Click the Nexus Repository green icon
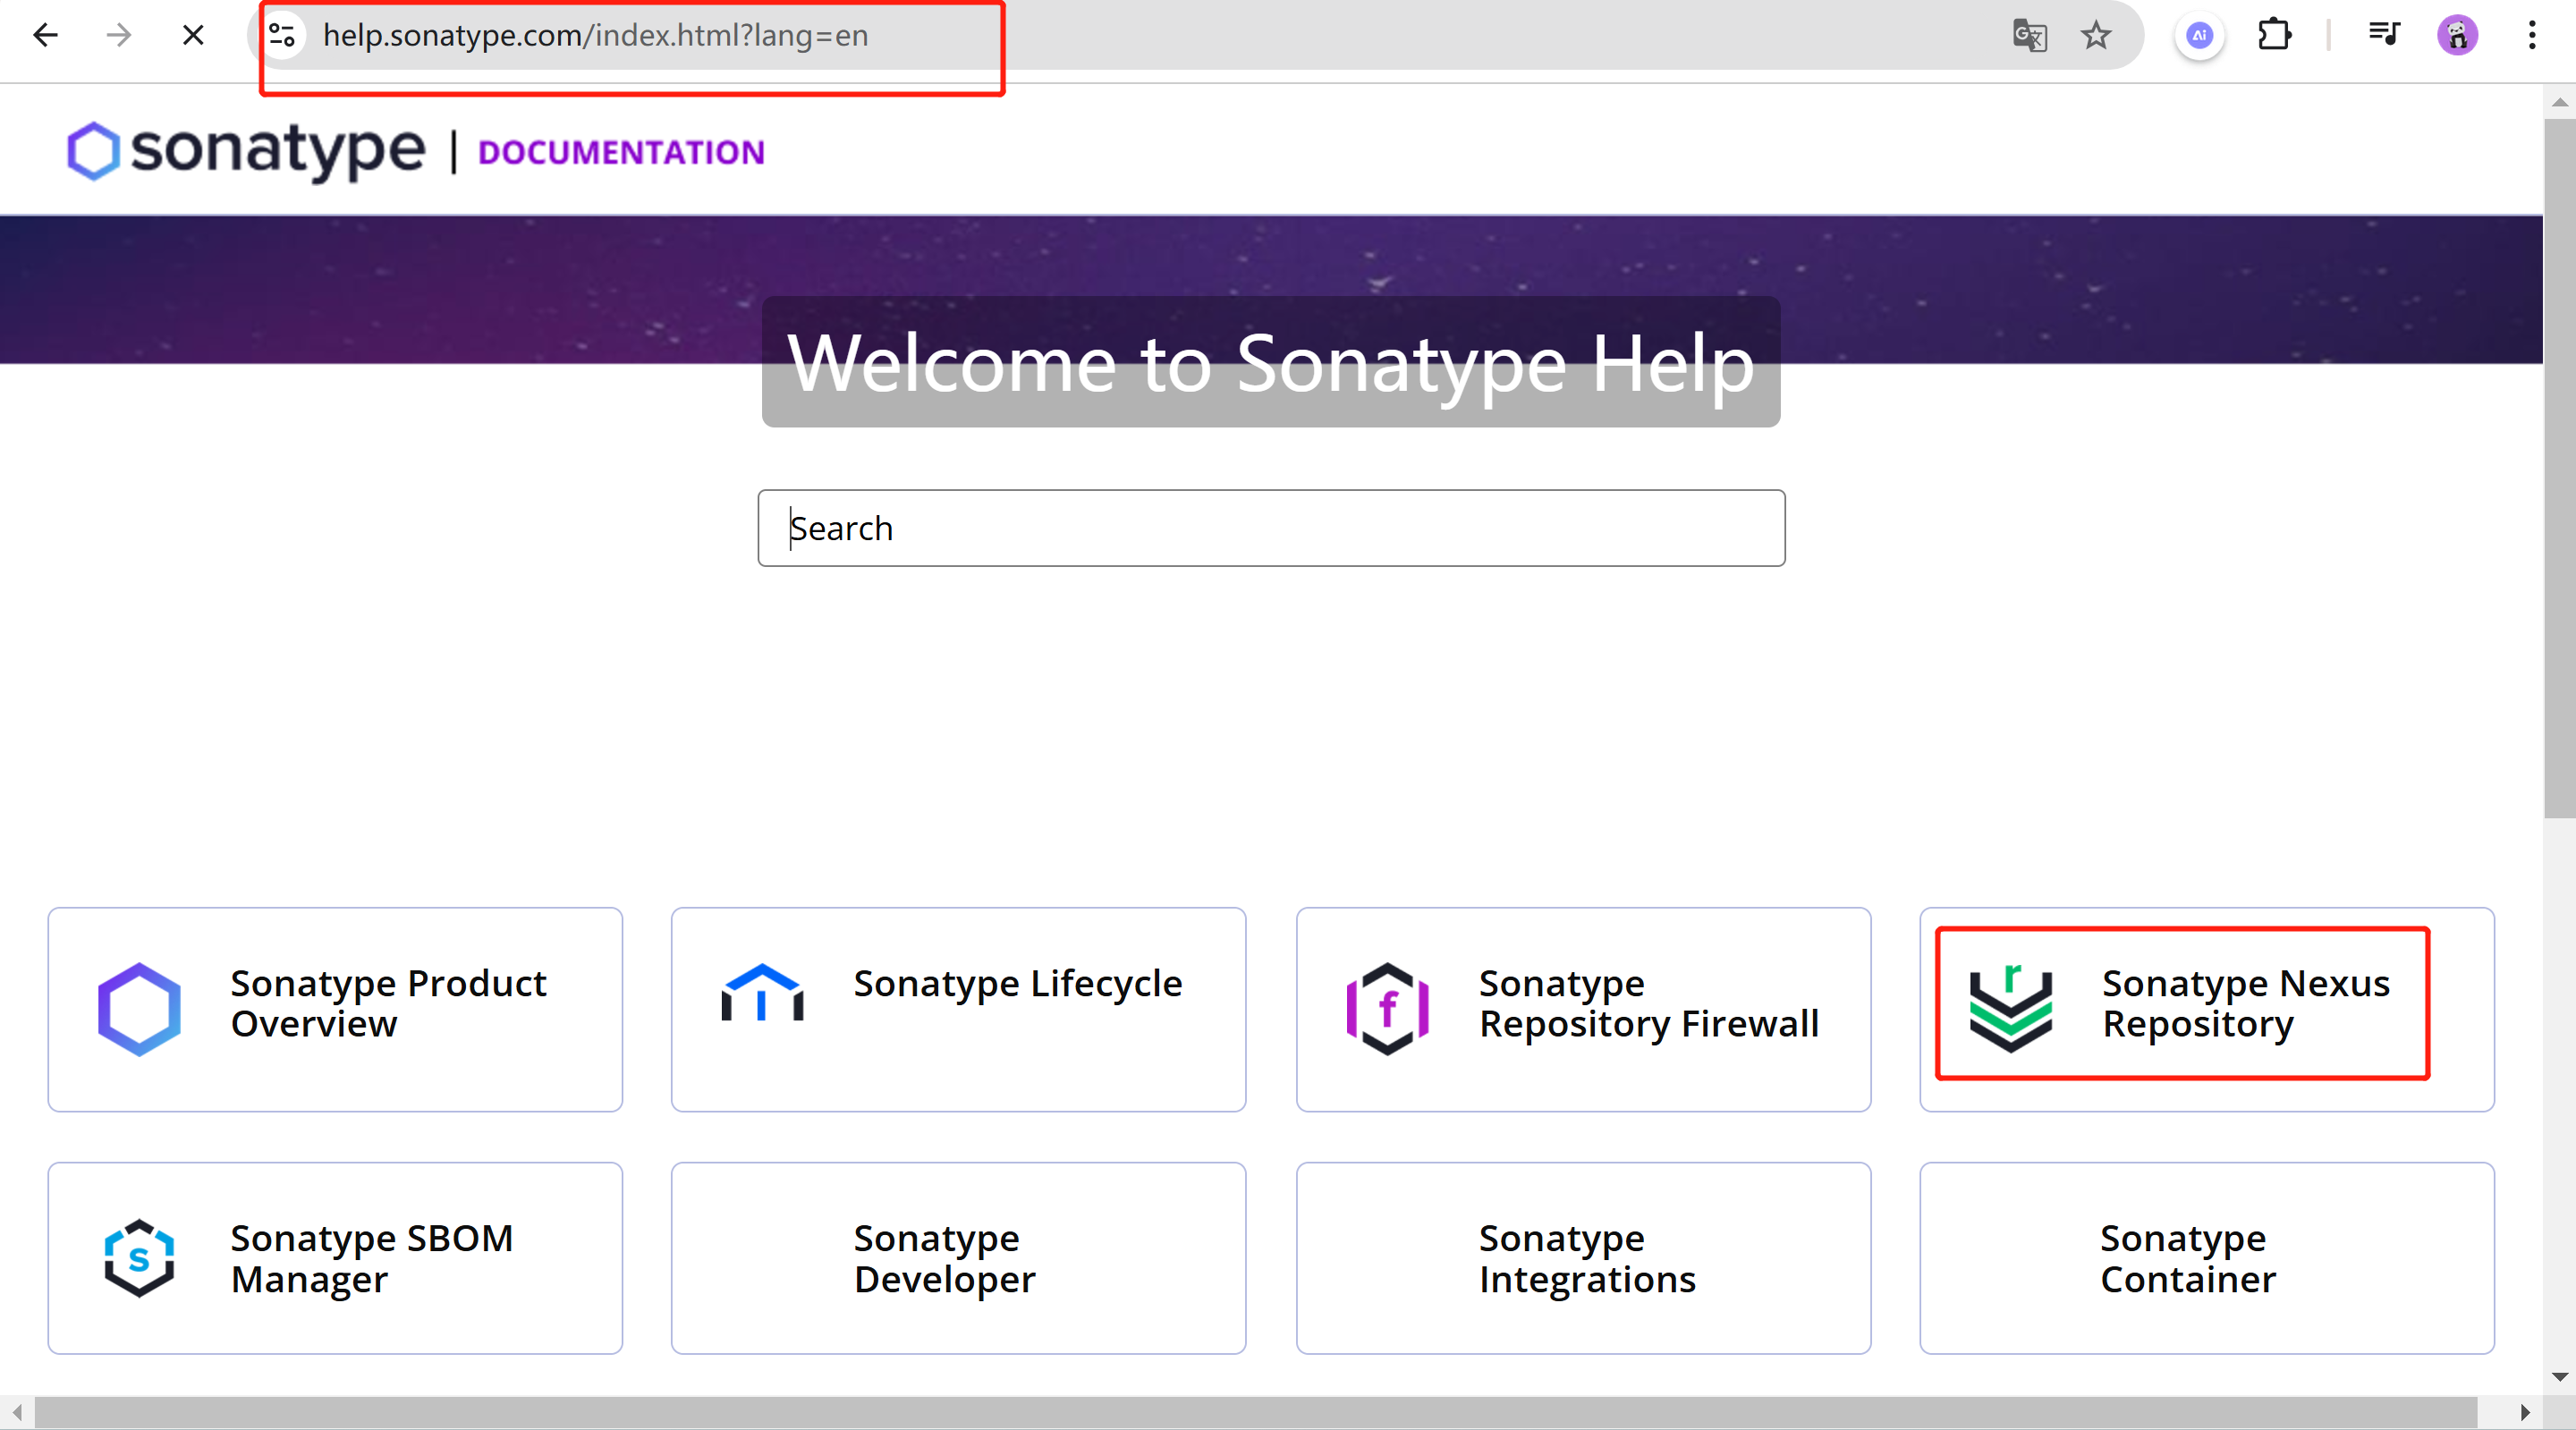The image size is (2576, 1430). click(x=2010, y=1009)
